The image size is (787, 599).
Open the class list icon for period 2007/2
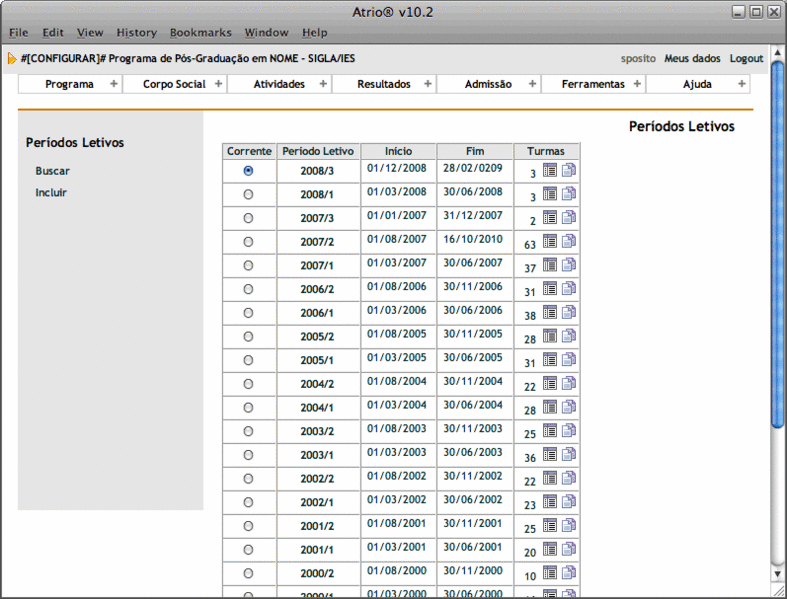pyautogui.click(x=550, y=241)
